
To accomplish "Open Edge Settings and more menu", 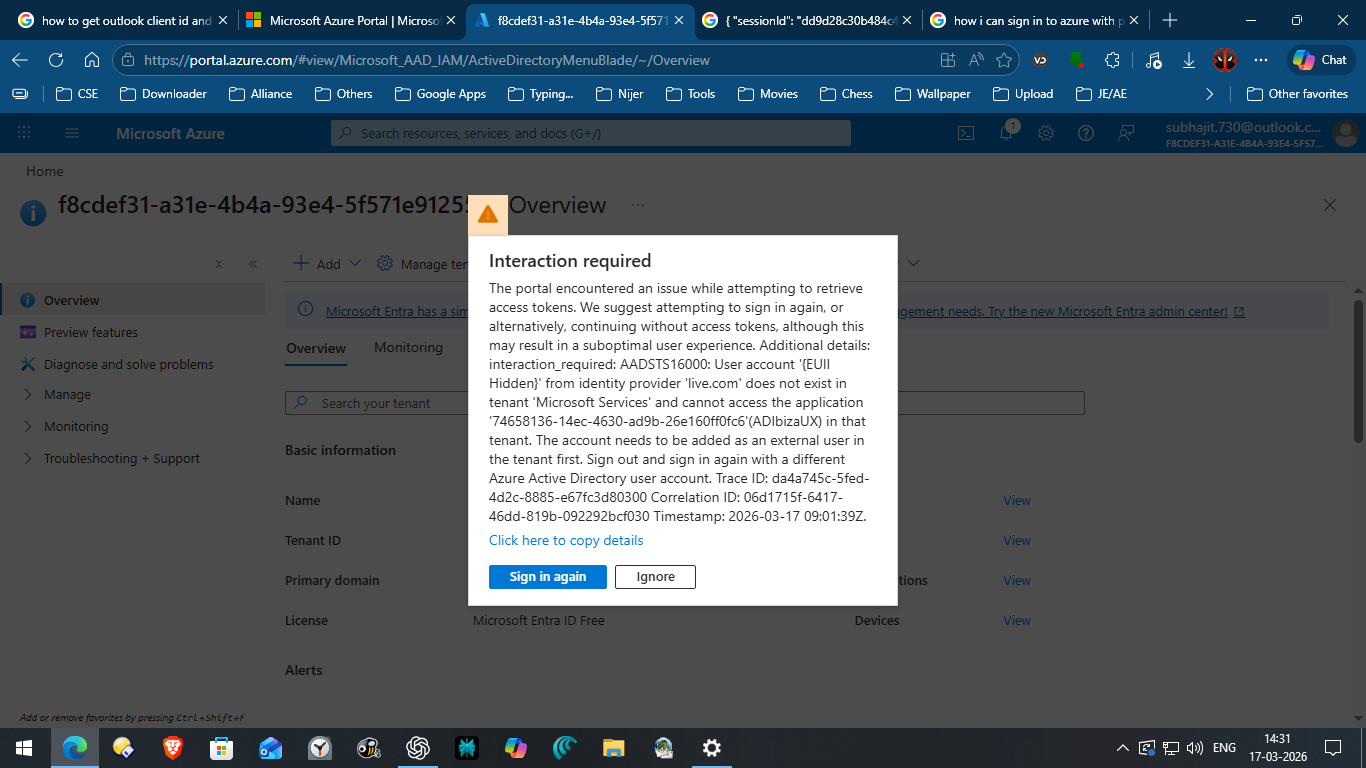I will point(1261,60).
